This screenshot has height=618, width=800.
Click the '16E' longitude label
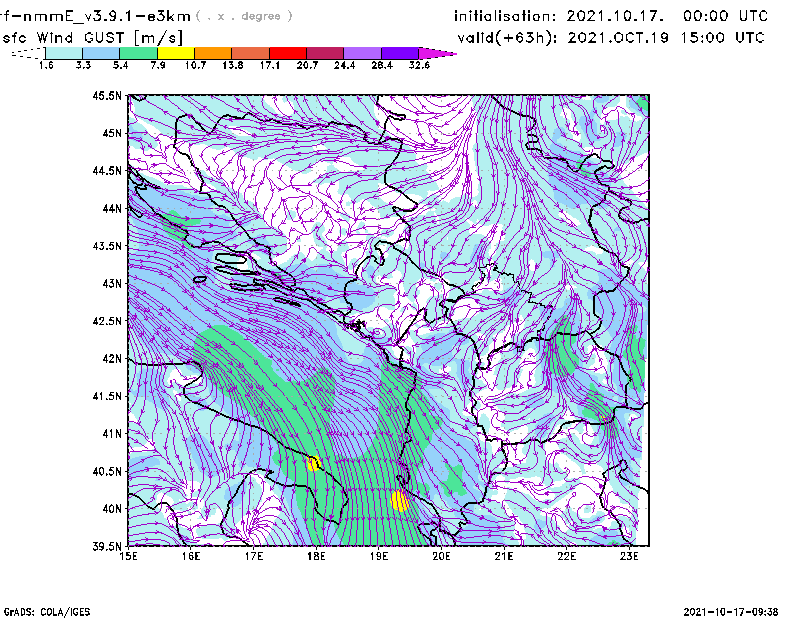click(x=191, y=556)
